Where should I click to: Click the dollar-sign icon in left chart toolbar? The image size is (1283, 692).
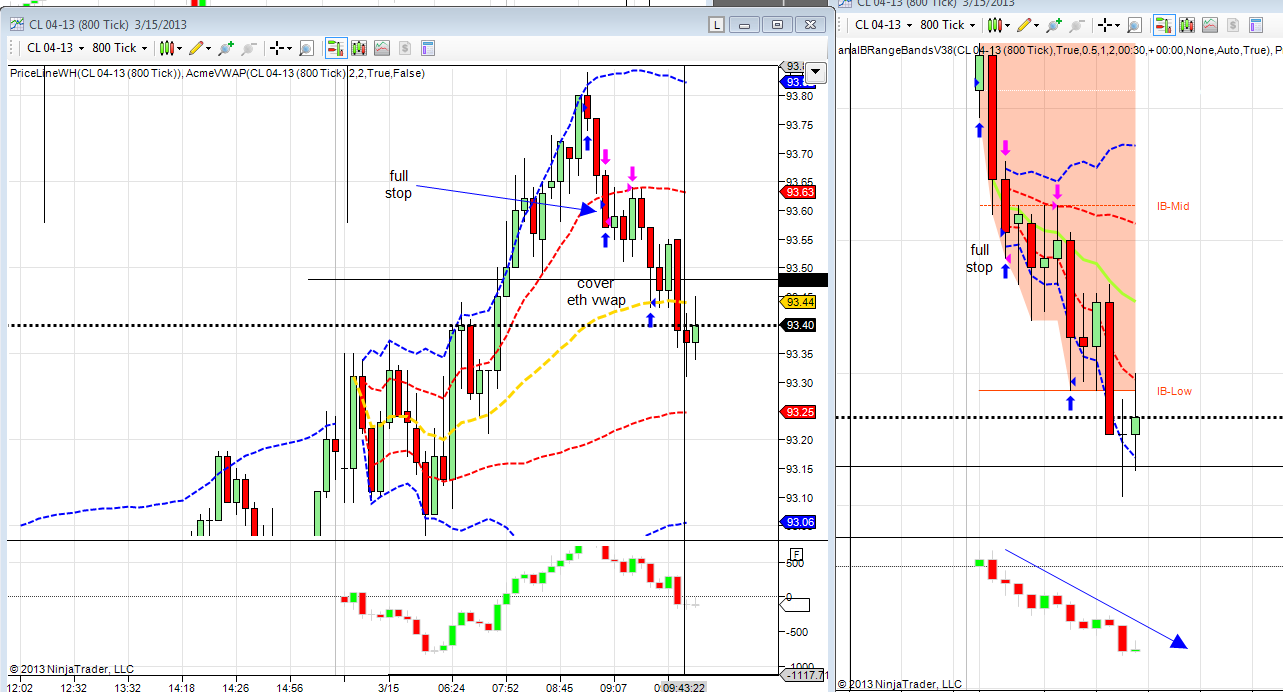(405, 48)
